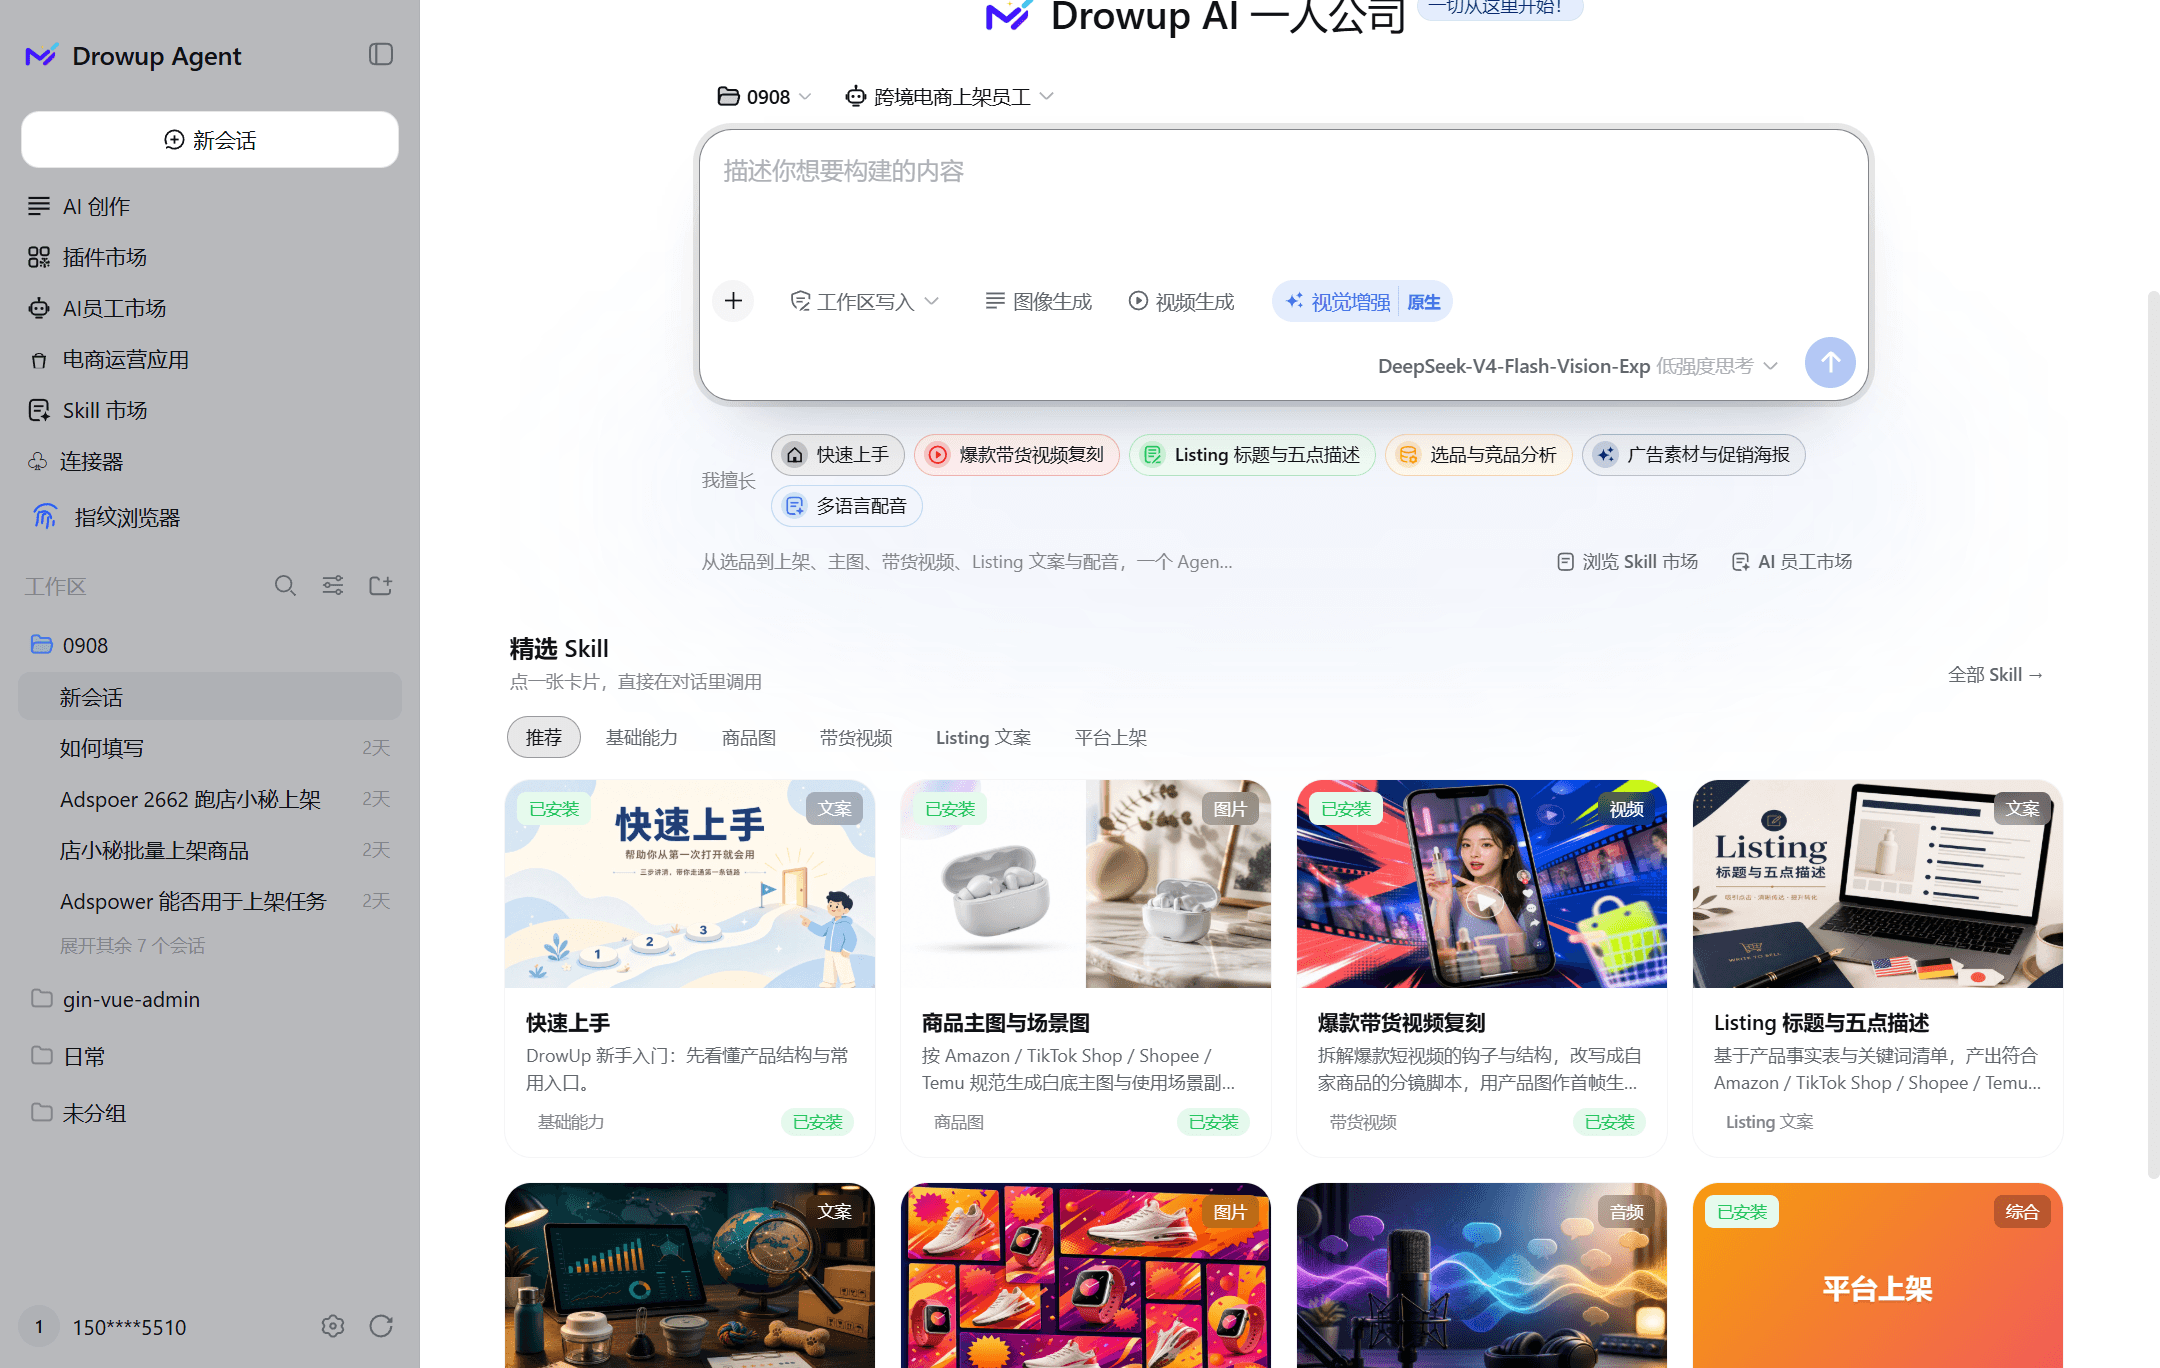
Task: Open account settings gear icon
Action: coord(333,1326)
